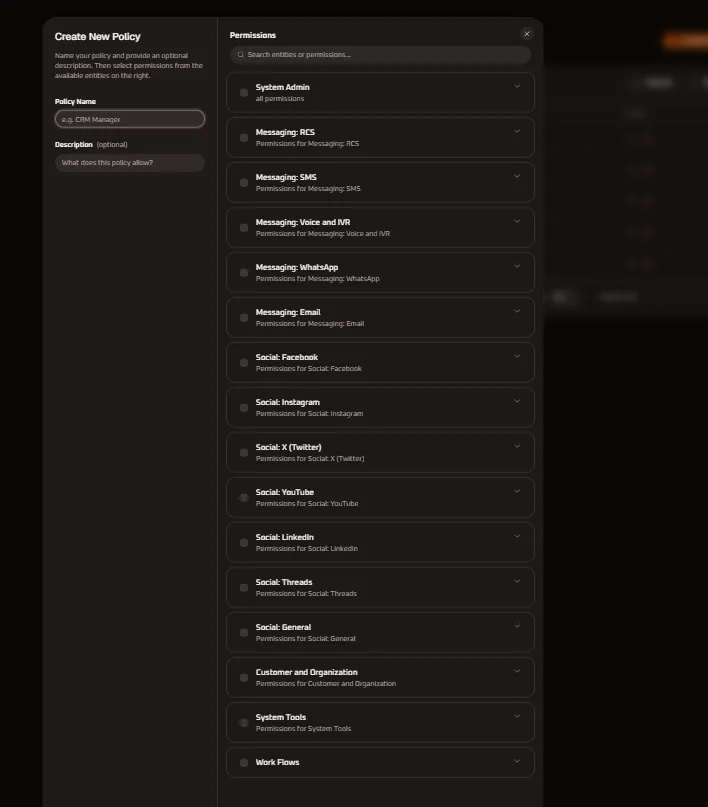Viewport: 708px width, 807px height.
Task: Check the Social: Threads checkbox
Action: pos(244,588)
